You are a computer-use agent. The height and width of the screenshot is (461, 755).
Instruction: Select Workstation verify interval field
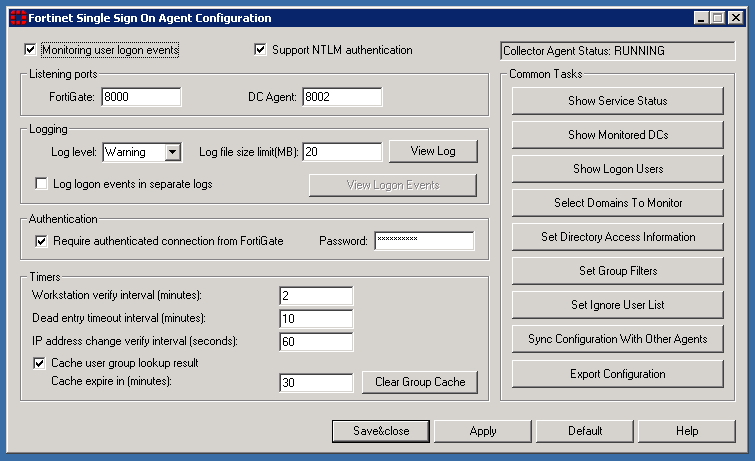pos(316,296)
